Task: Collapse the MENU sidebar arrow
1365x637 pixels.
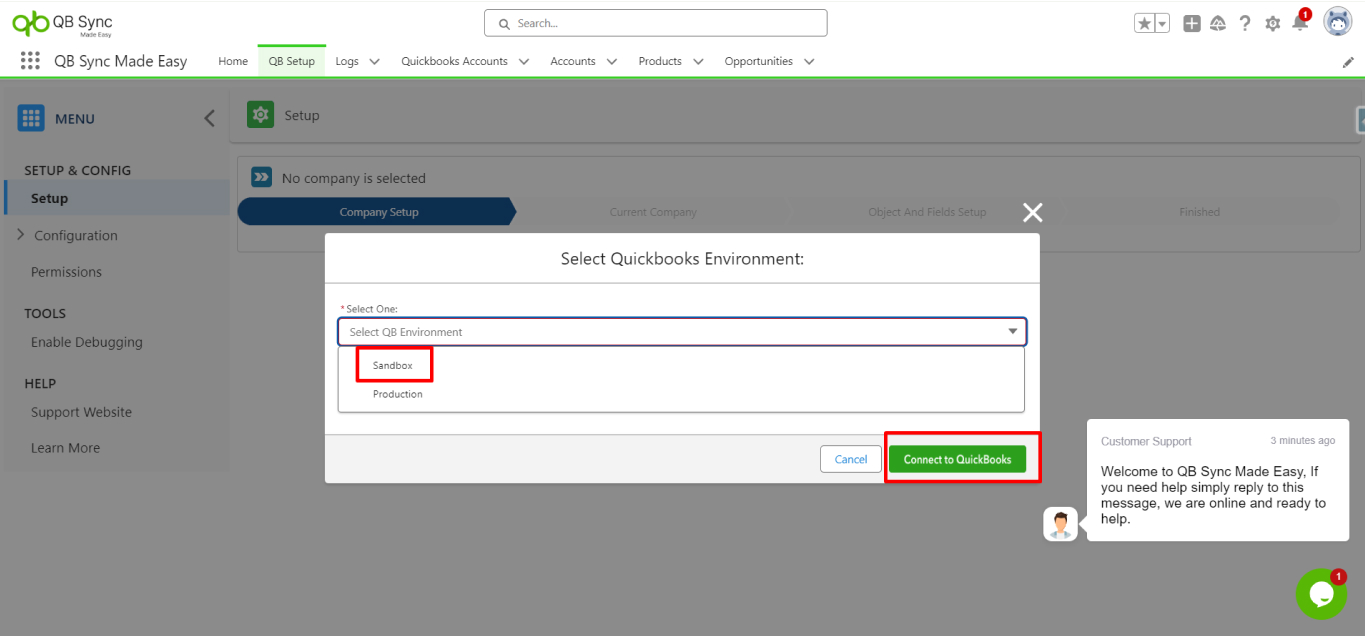Action: tap(209, 118)
